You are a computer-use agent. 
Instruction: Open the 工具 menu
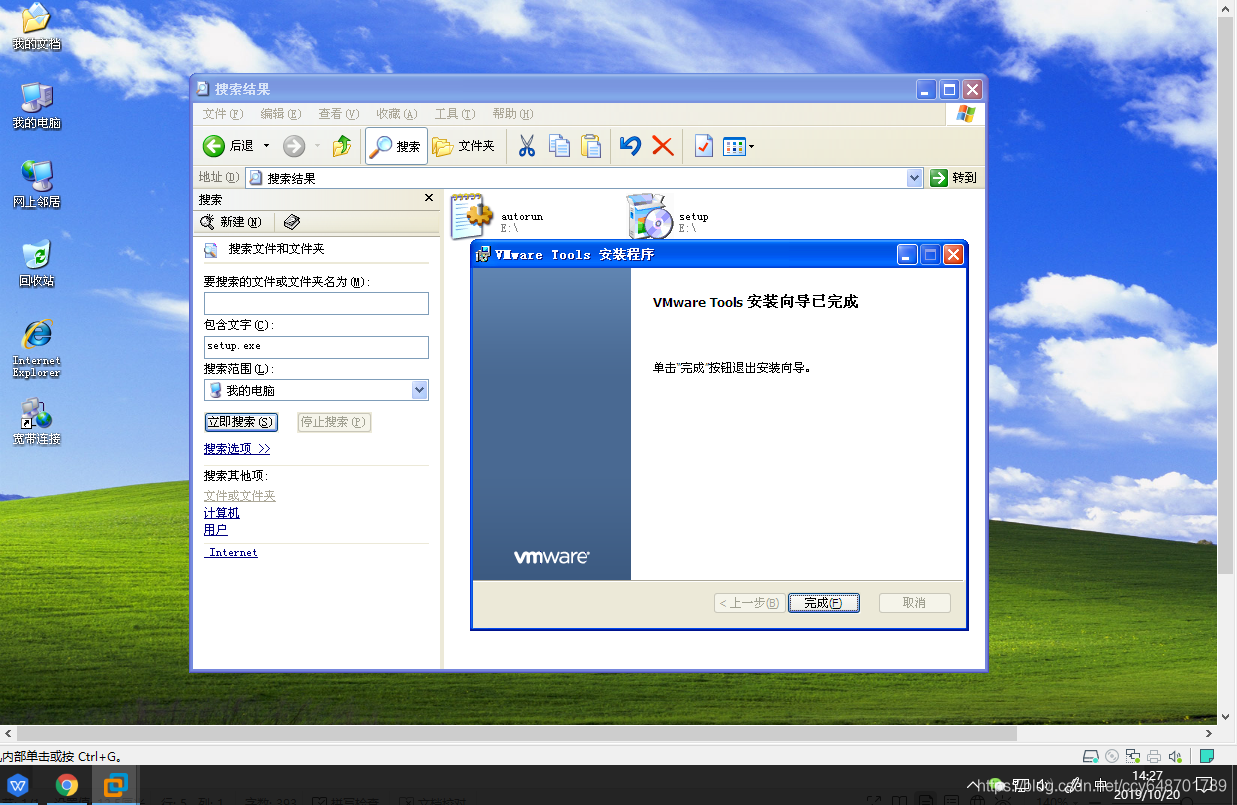454,114
